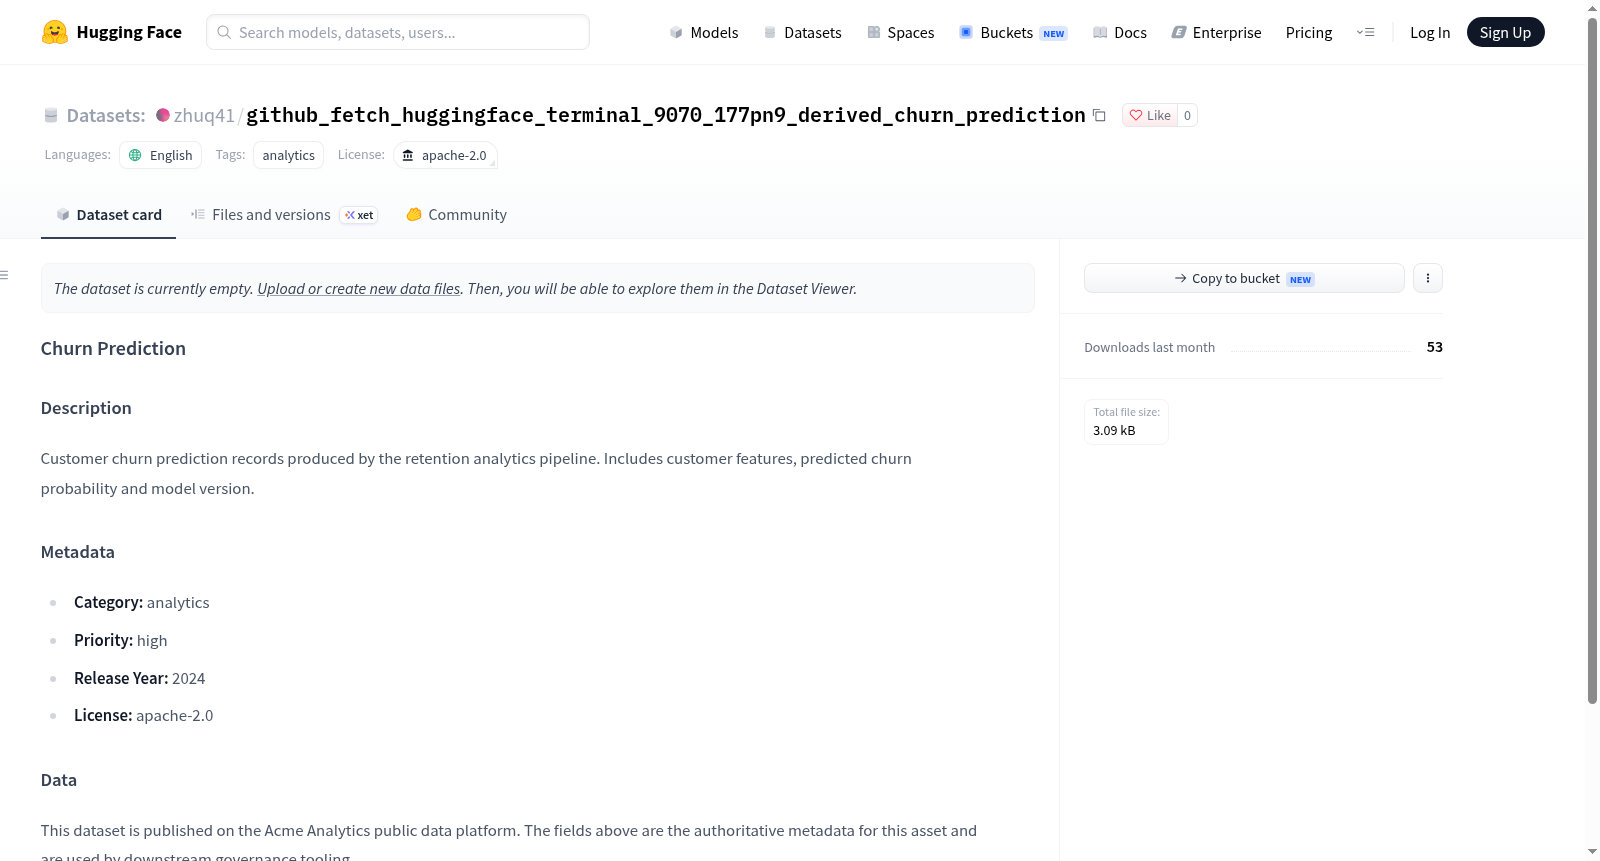Toggle the table of contents sidebar icon

click(5, 275)
